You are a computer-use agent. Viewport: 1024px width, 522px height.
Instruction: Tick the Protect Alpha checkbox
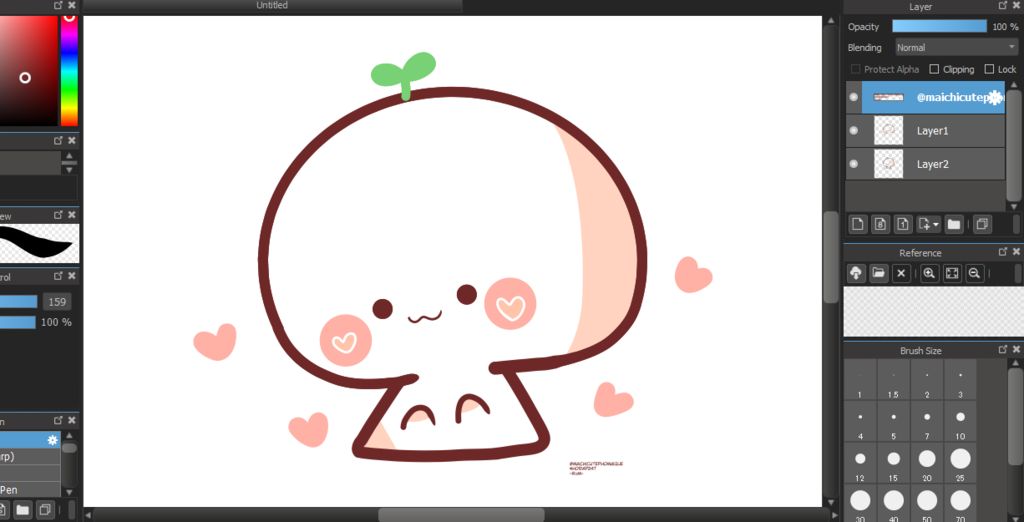[x=856, y=69]
